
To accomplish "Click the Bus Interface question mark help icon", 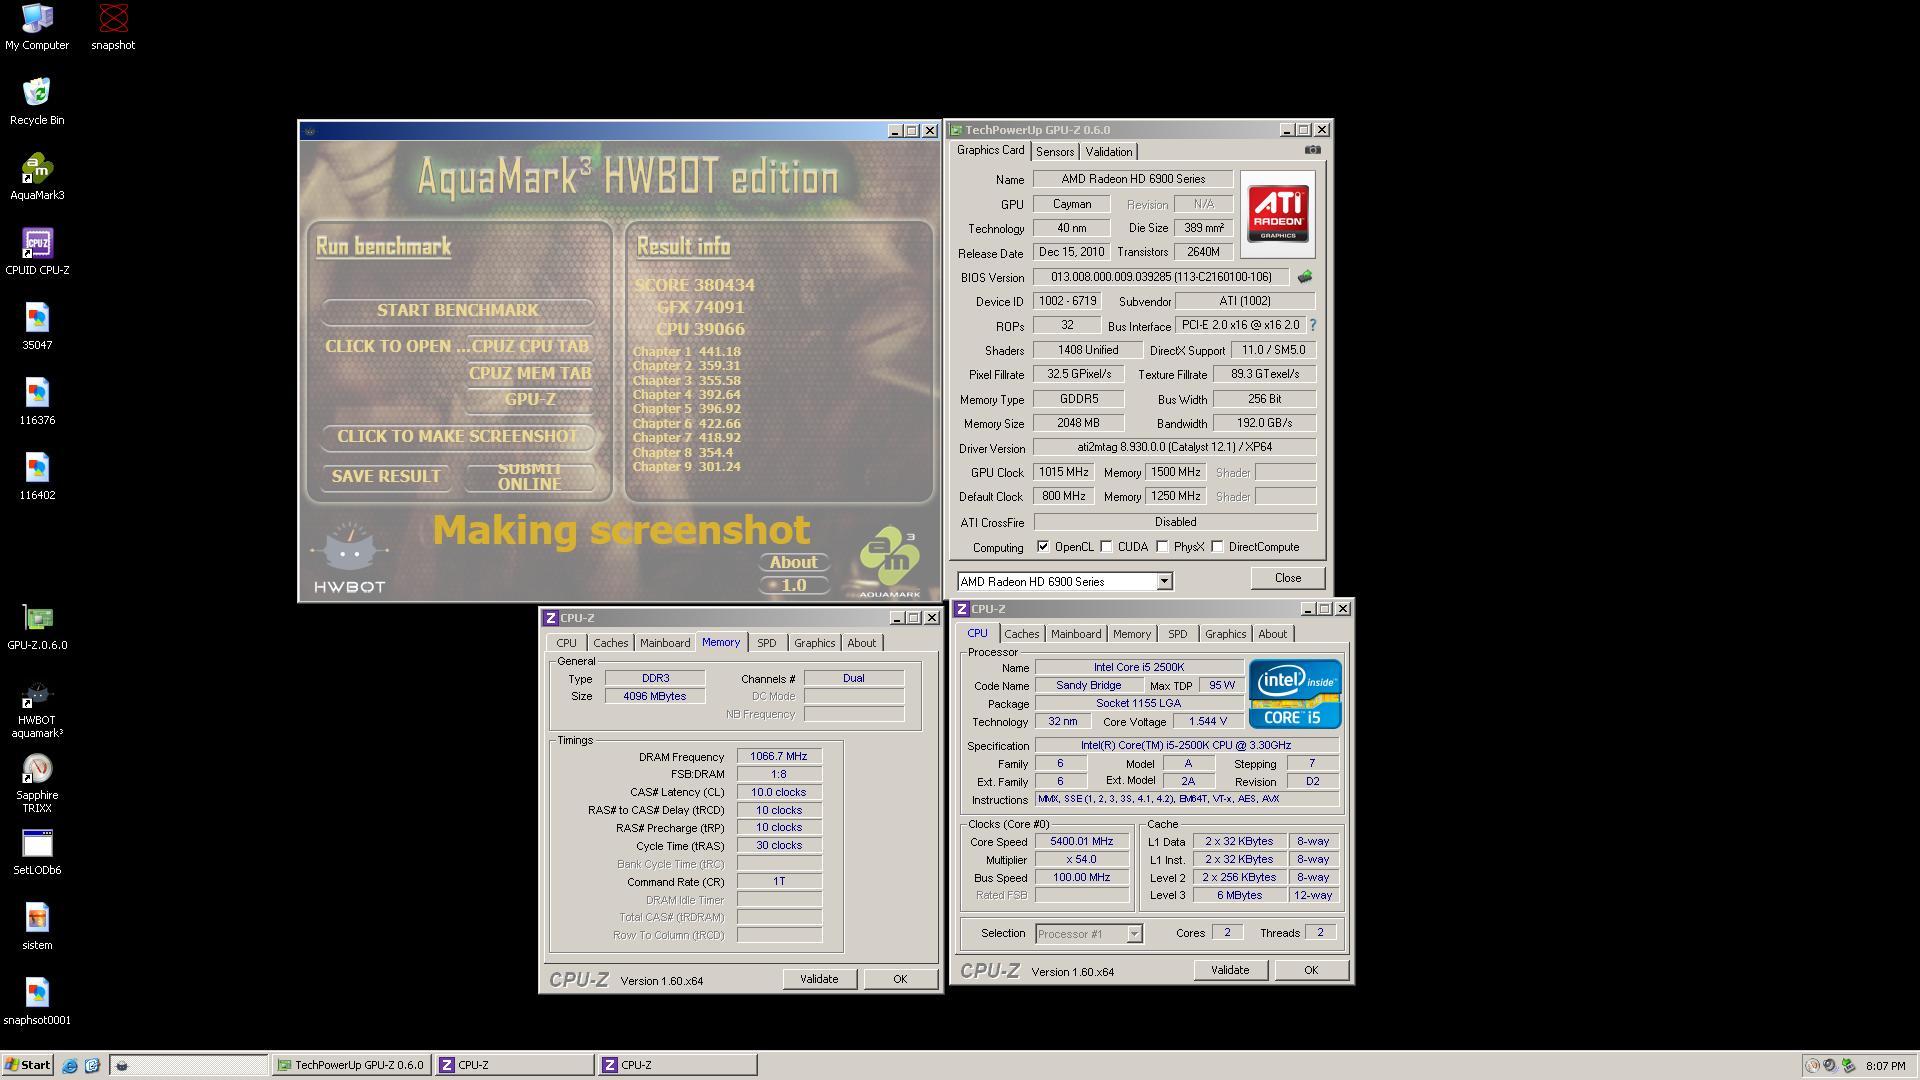I will point(1313,325).
